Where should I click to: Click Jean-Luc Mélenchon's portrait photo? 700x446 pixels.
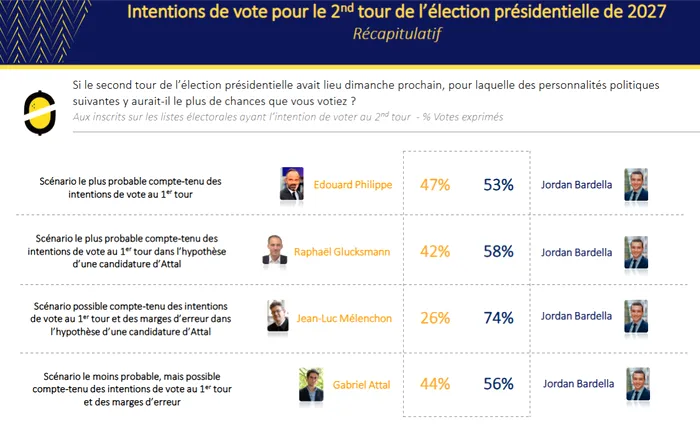[x=278, y=316]
